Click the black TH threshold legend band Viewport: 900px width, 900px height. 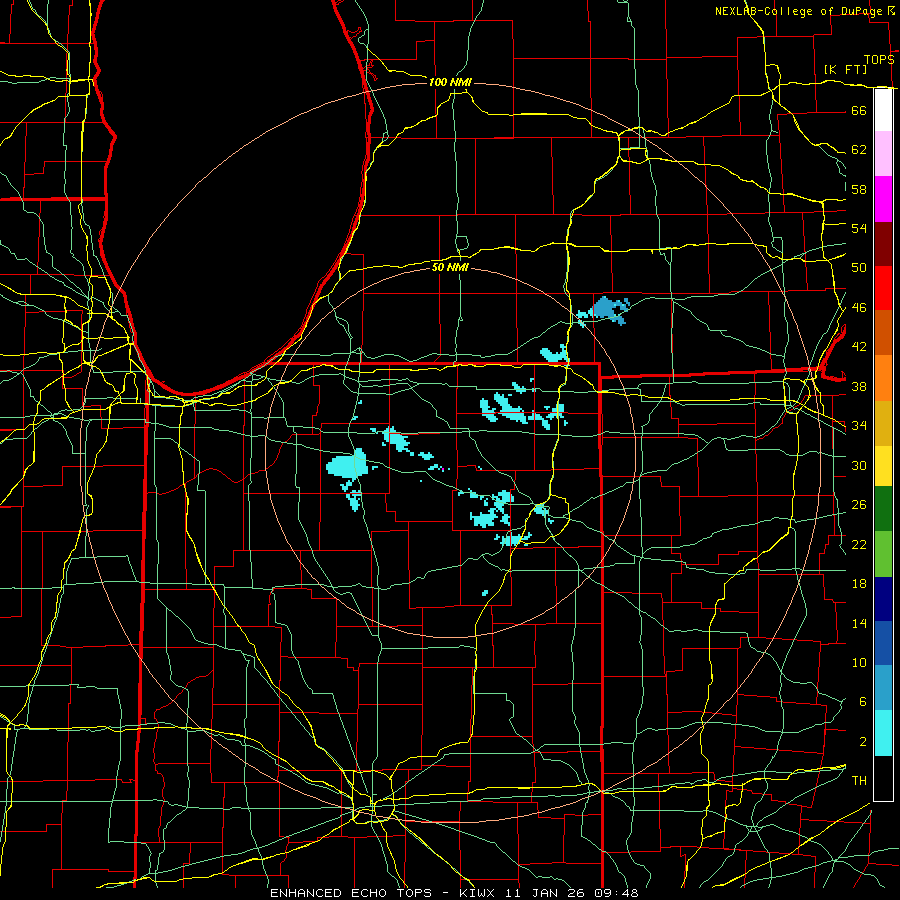(x=883, y=778)
